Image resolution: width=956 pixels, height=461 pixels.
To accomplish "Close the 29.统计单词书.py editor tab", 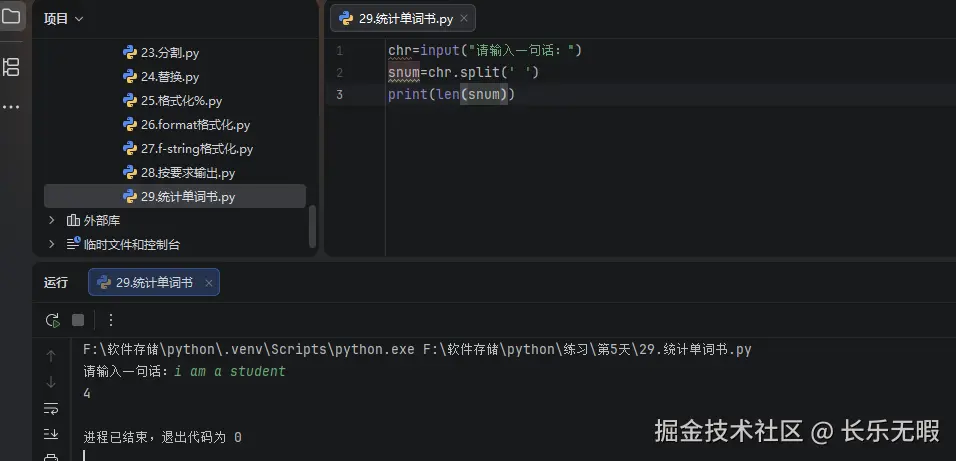I will (464, 18).
